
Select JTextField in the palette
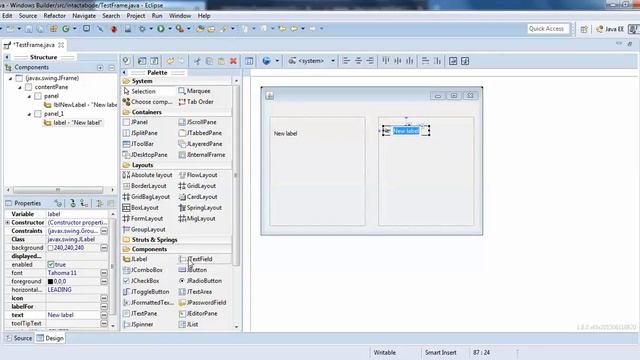tap(196, 259)
